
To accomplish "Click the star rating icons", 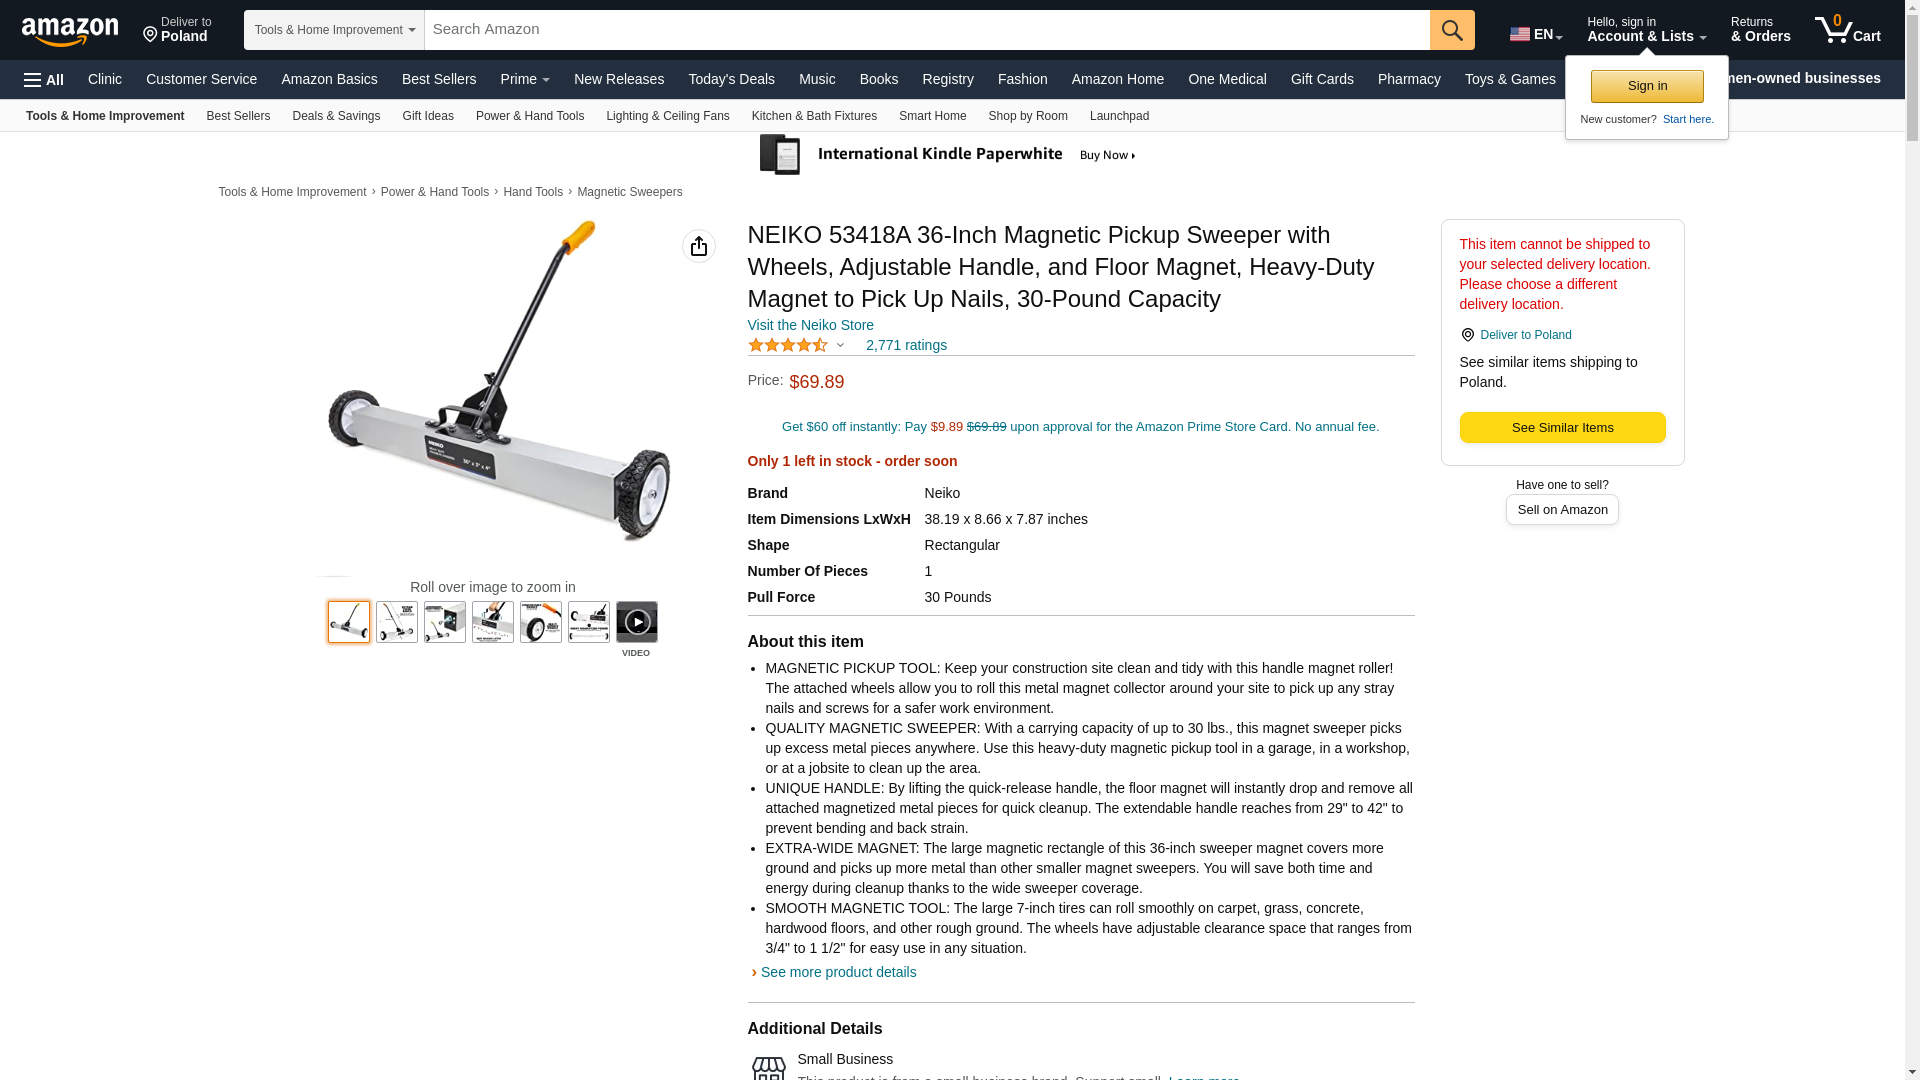I will [x=788, y=345].
